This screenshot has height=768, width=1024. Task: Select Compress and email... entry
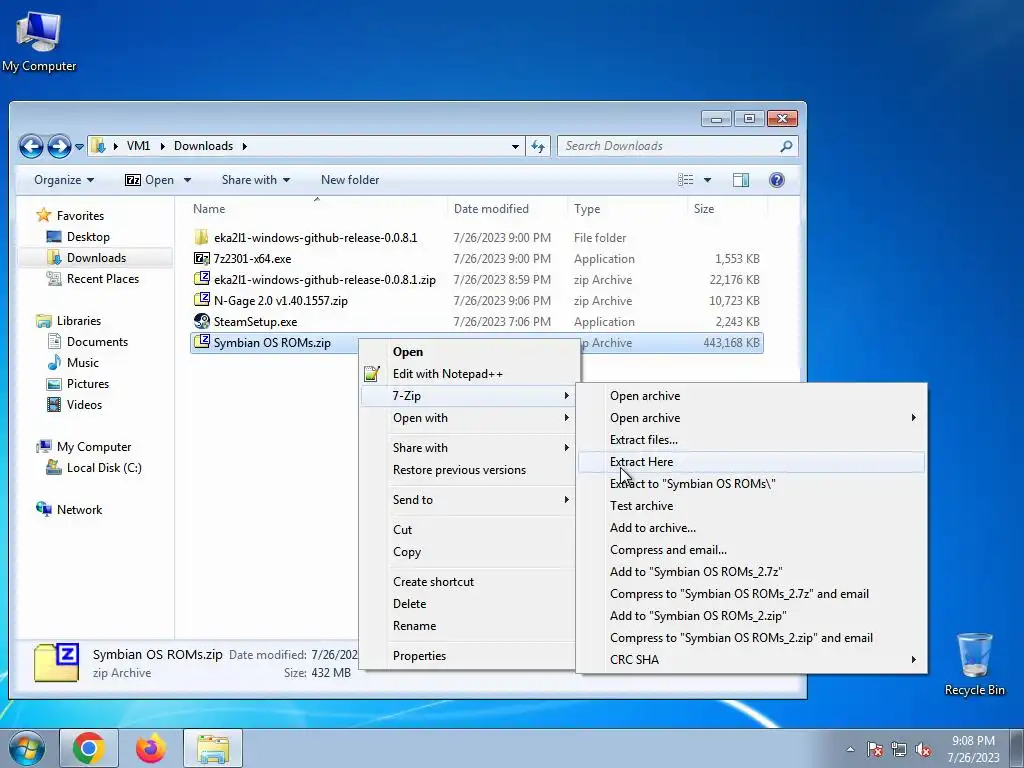point(751,550)
